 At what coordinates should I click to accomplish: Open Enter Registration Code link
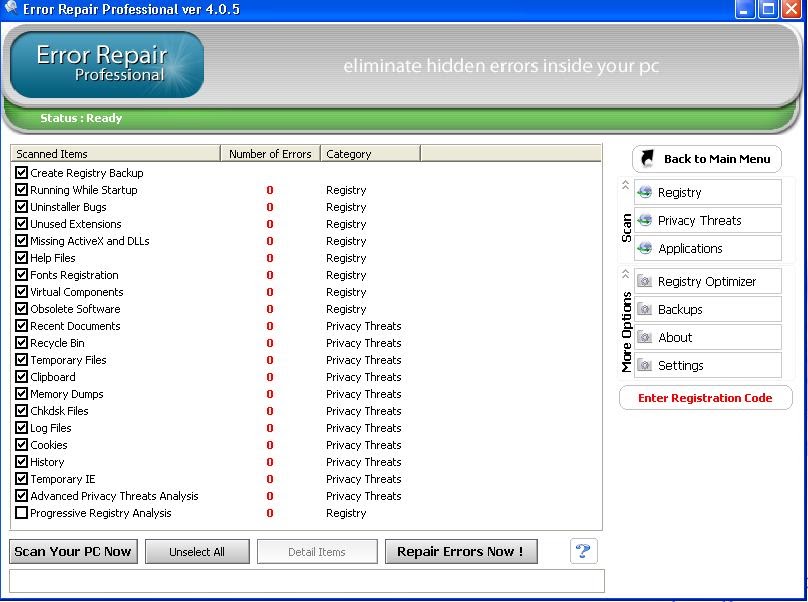[705, 398]
